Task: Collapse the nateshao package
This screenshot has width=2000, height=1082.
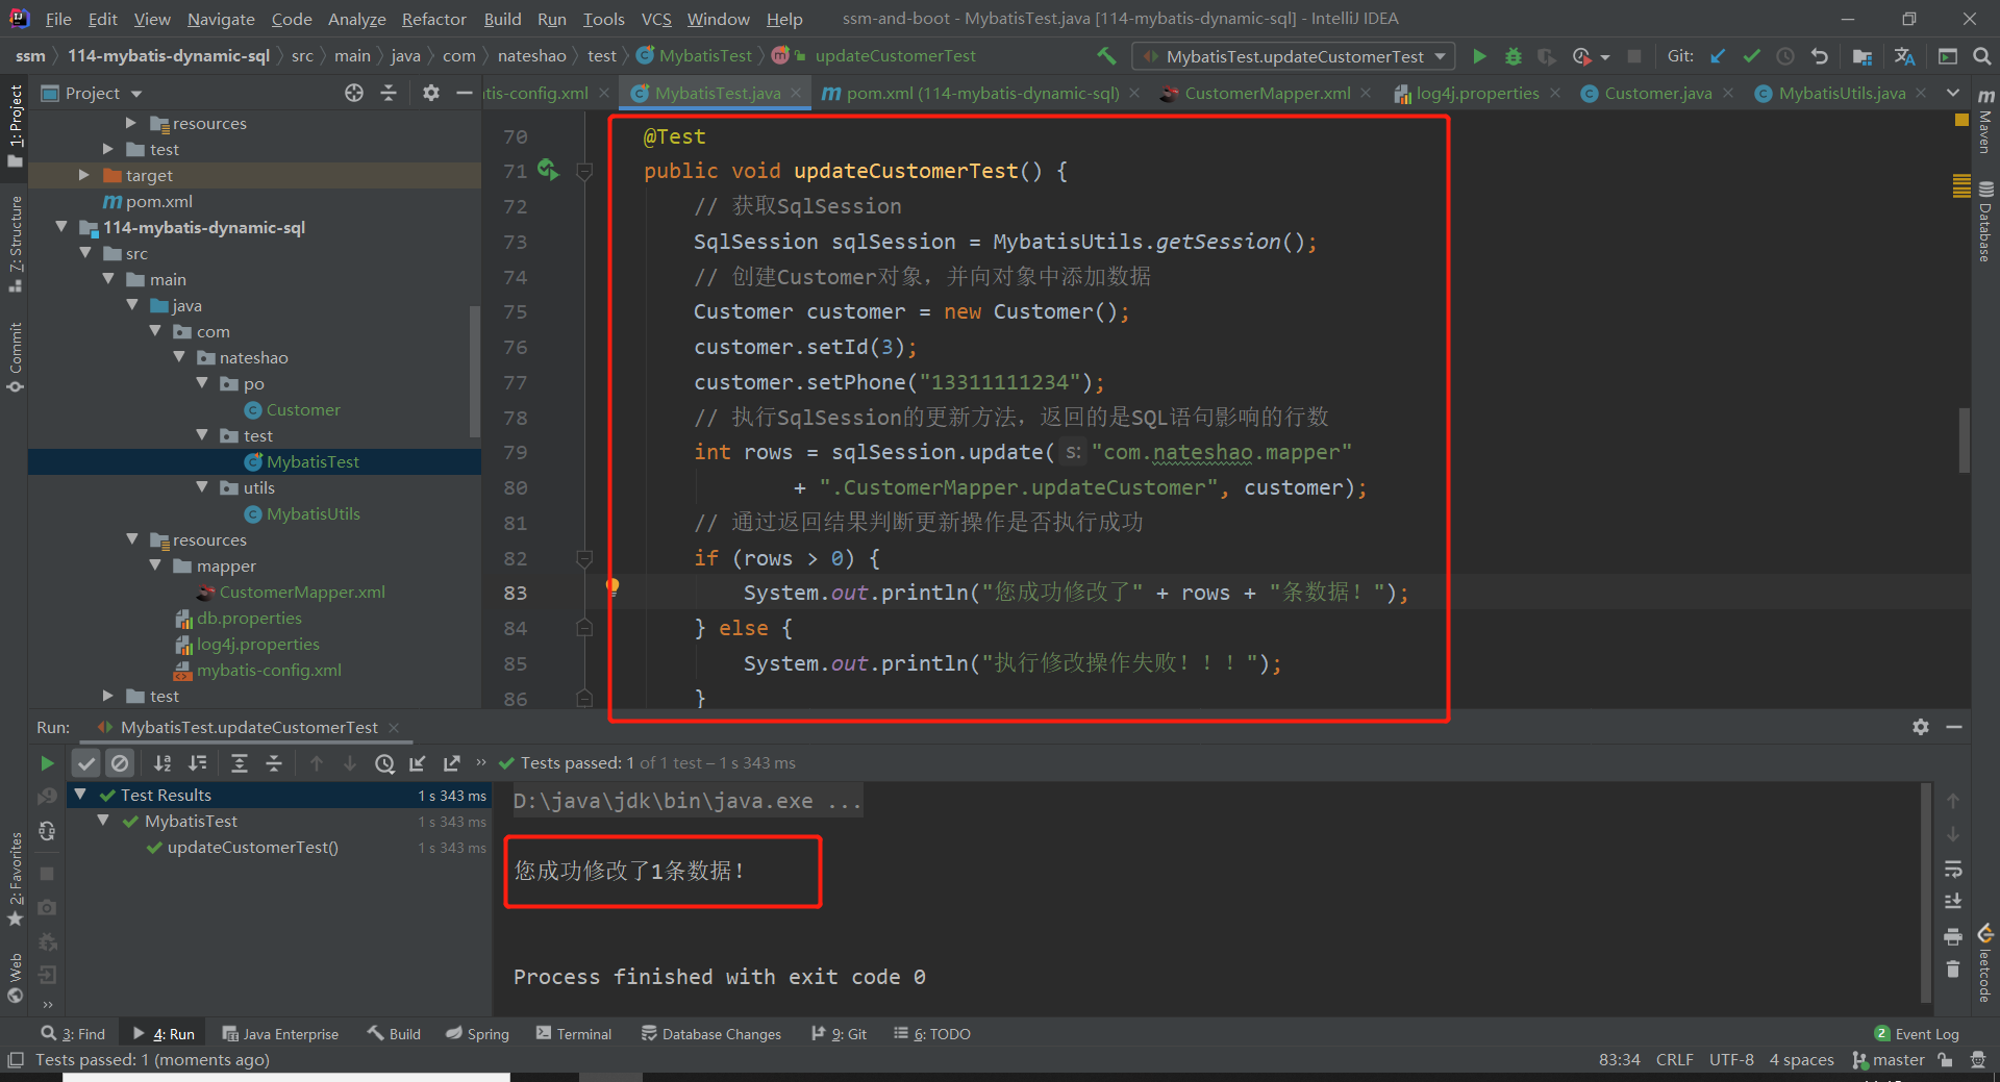Action: (x=179, y=357)
